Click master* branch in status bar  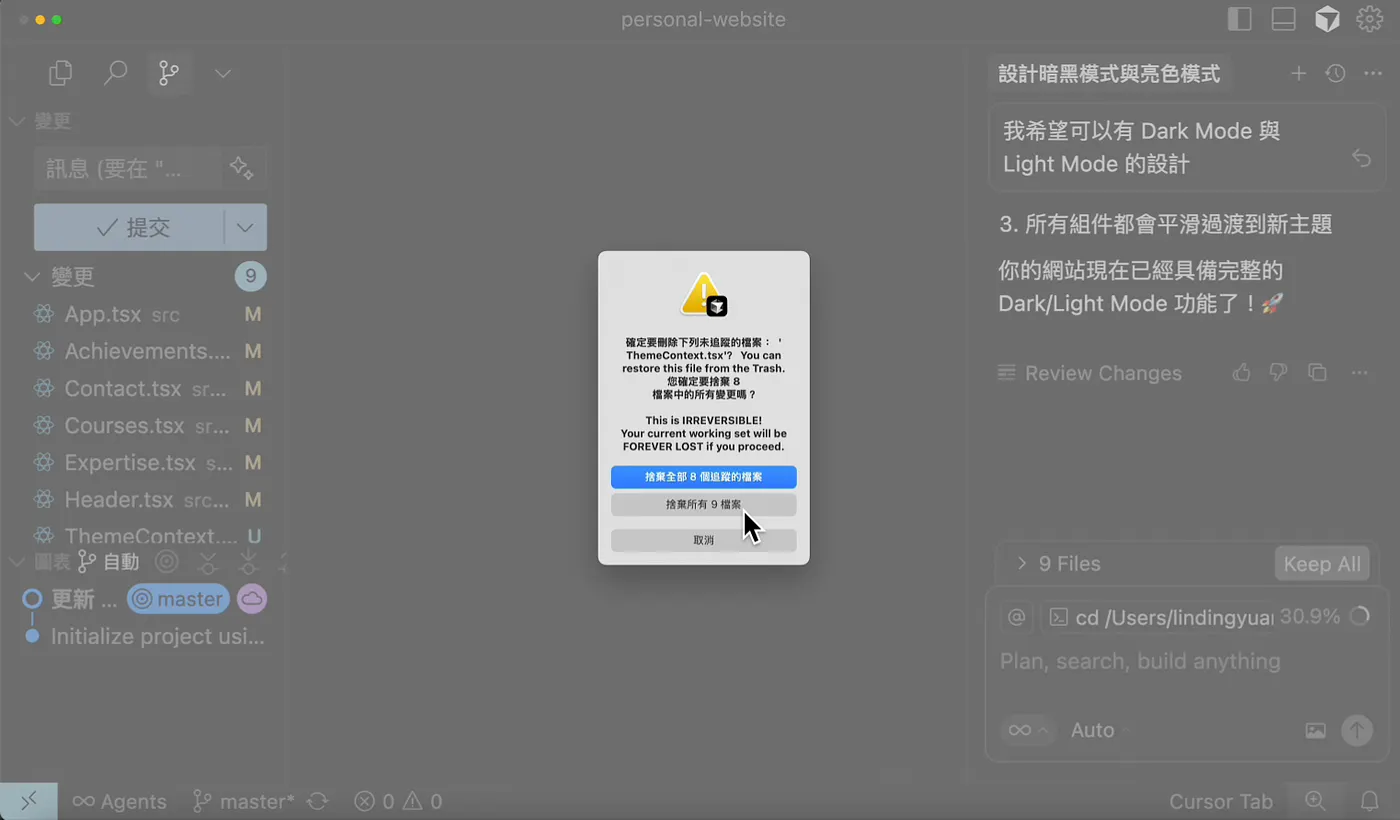click(243, 801)
